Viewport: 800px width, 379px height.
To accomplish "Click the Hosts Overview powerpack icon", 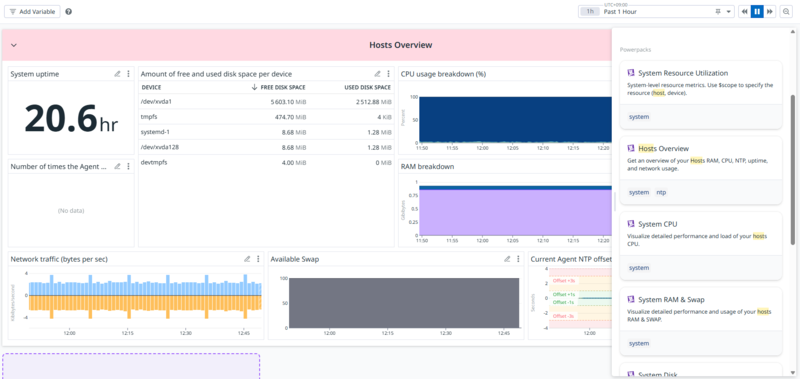I will (x=631, y=148).
